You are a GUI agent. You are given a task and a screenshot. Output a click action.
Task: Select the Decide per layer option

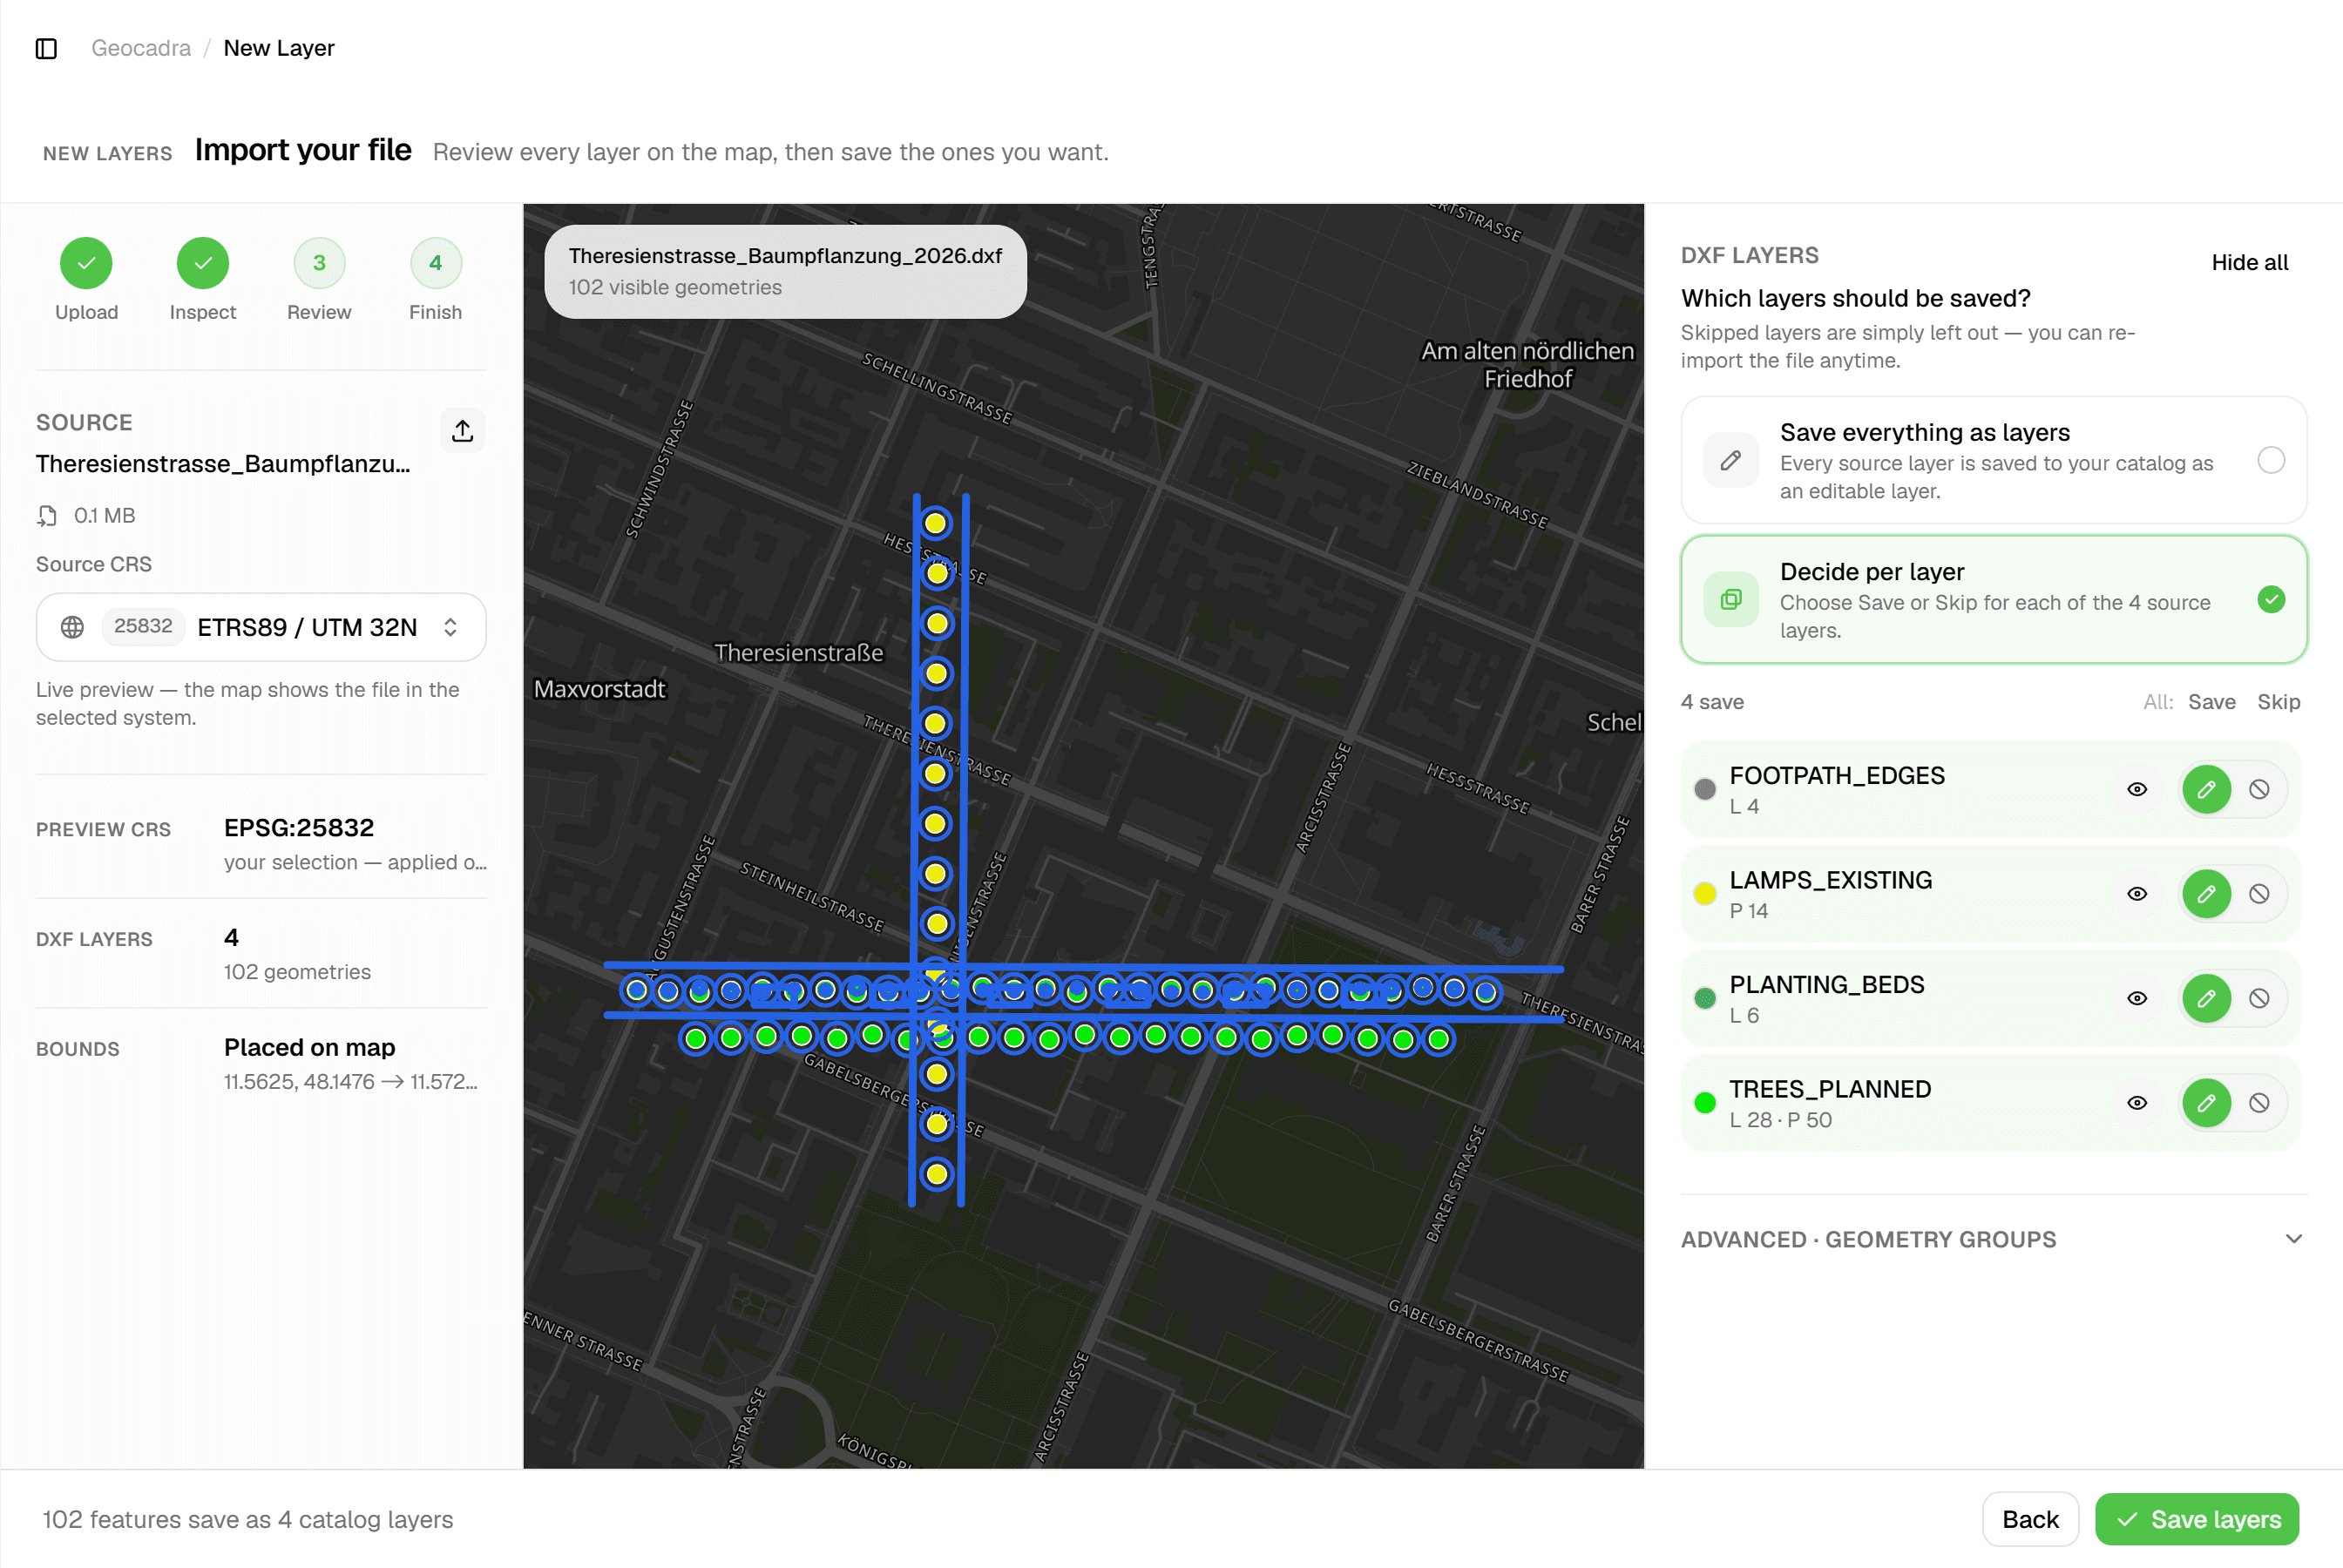1994,599
